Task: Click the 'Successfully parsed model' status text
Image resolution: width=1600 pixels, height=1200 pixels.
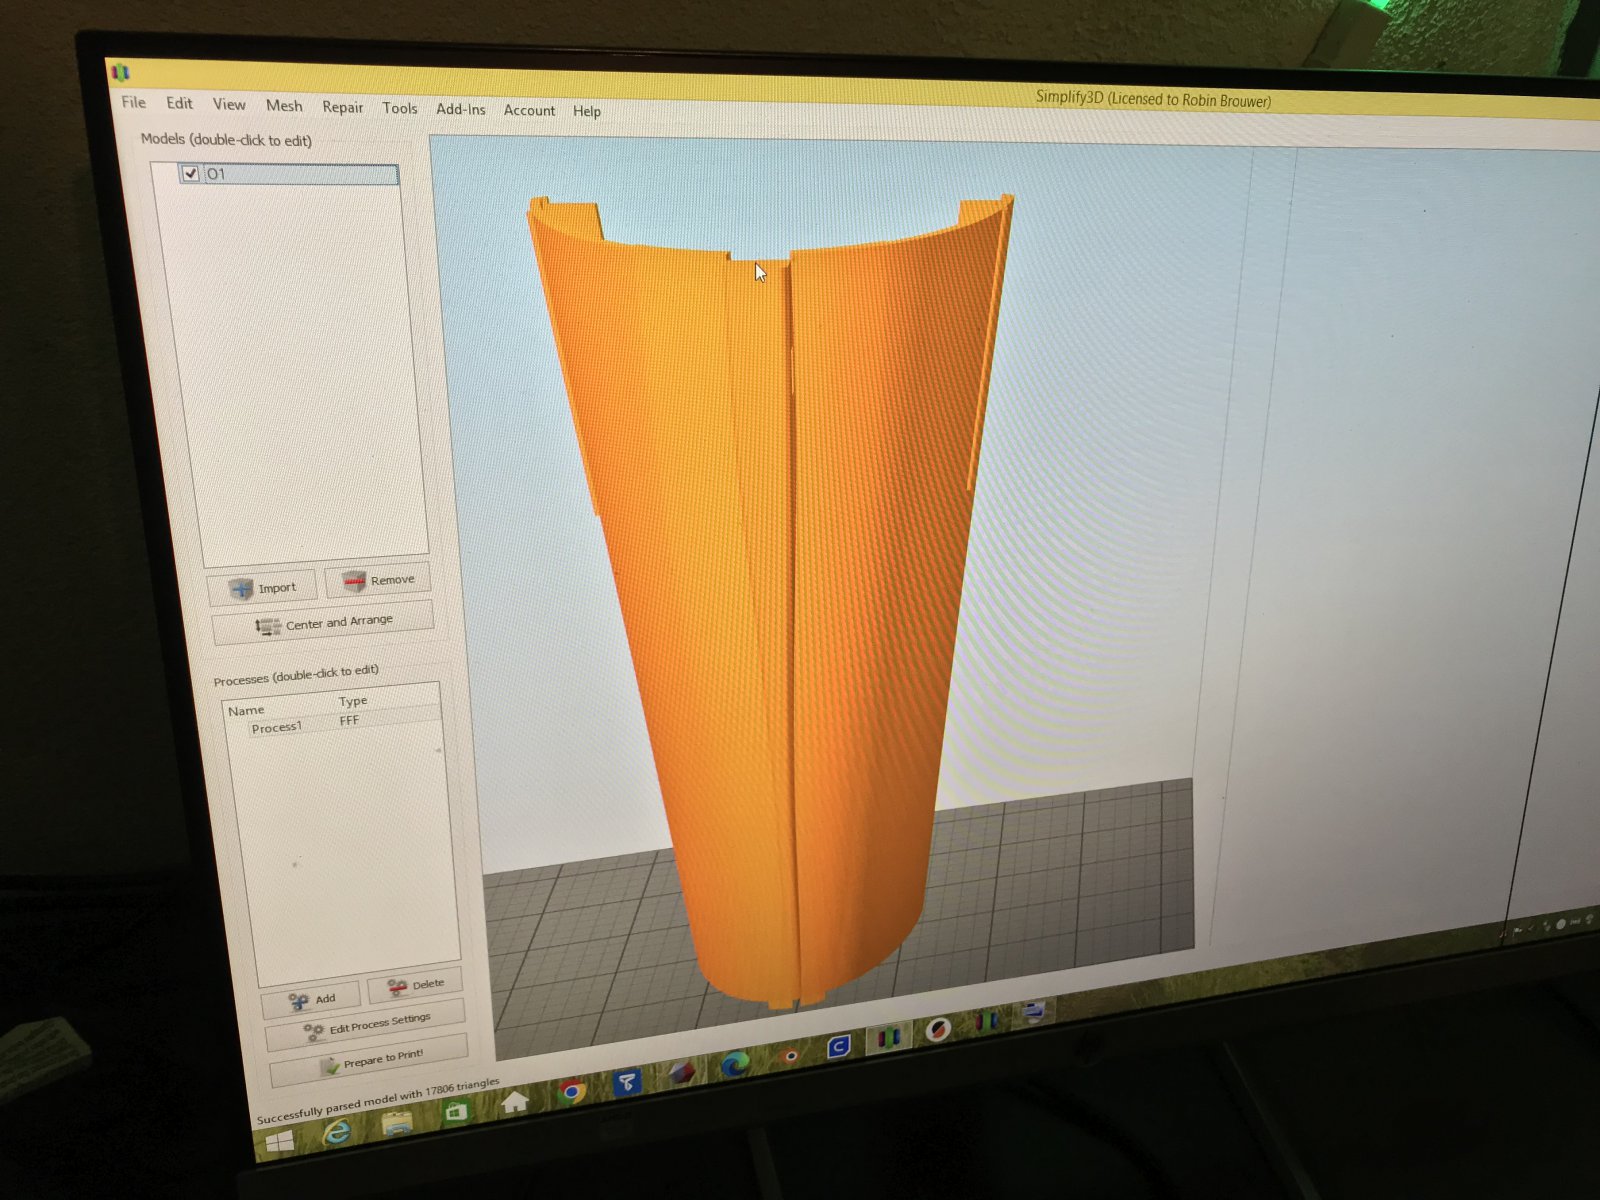Action: pos(378,1101)
